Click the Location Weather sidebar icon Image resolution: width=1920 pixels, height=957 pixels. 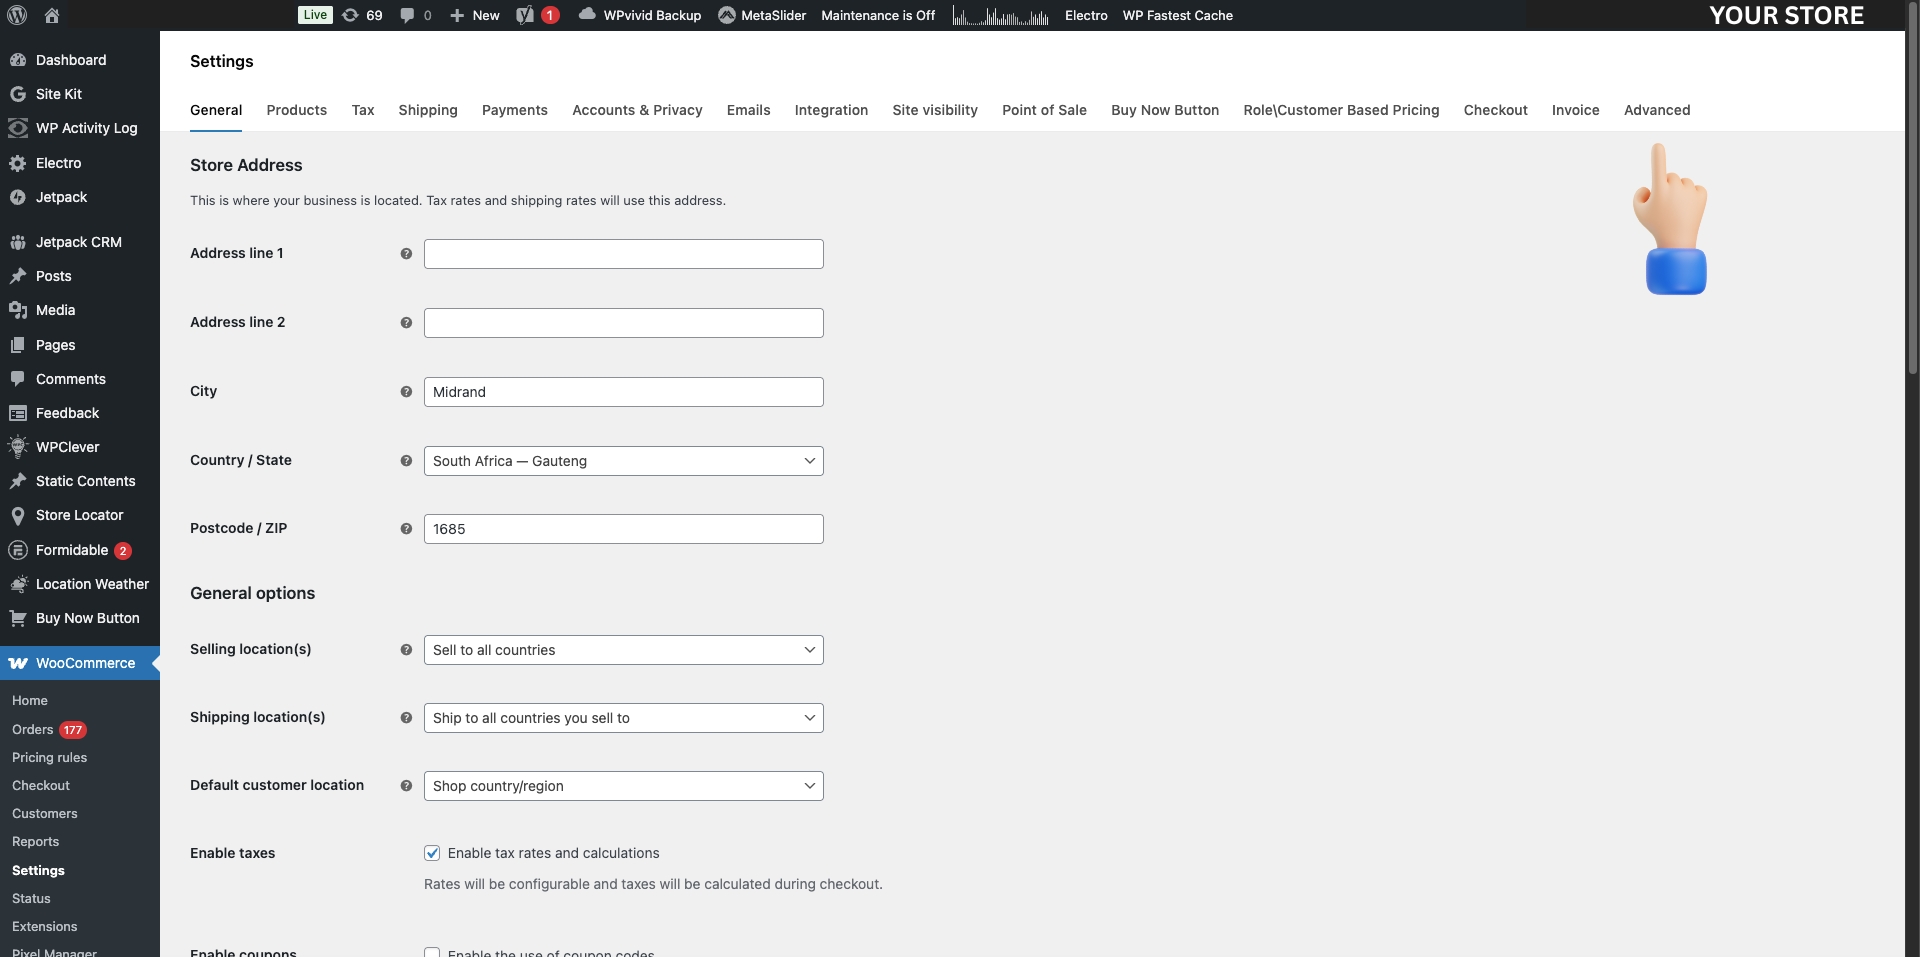pos(18,584)
